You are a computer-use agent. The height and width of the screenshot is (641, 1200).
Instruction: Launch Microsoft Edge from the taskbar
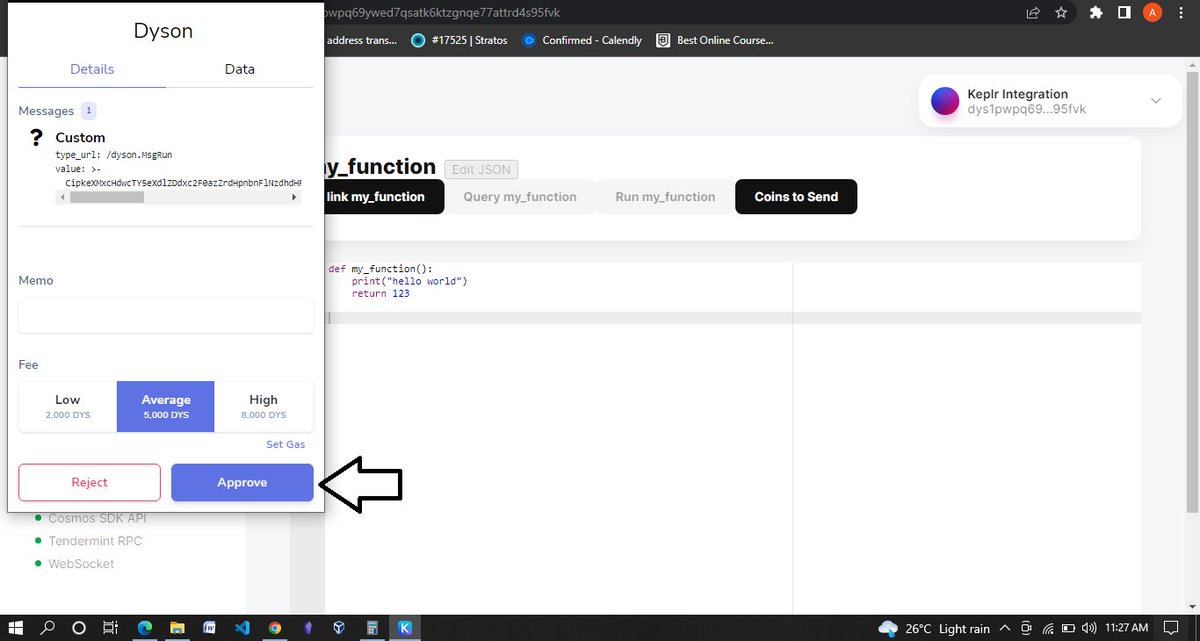click(x=145, y=628)
